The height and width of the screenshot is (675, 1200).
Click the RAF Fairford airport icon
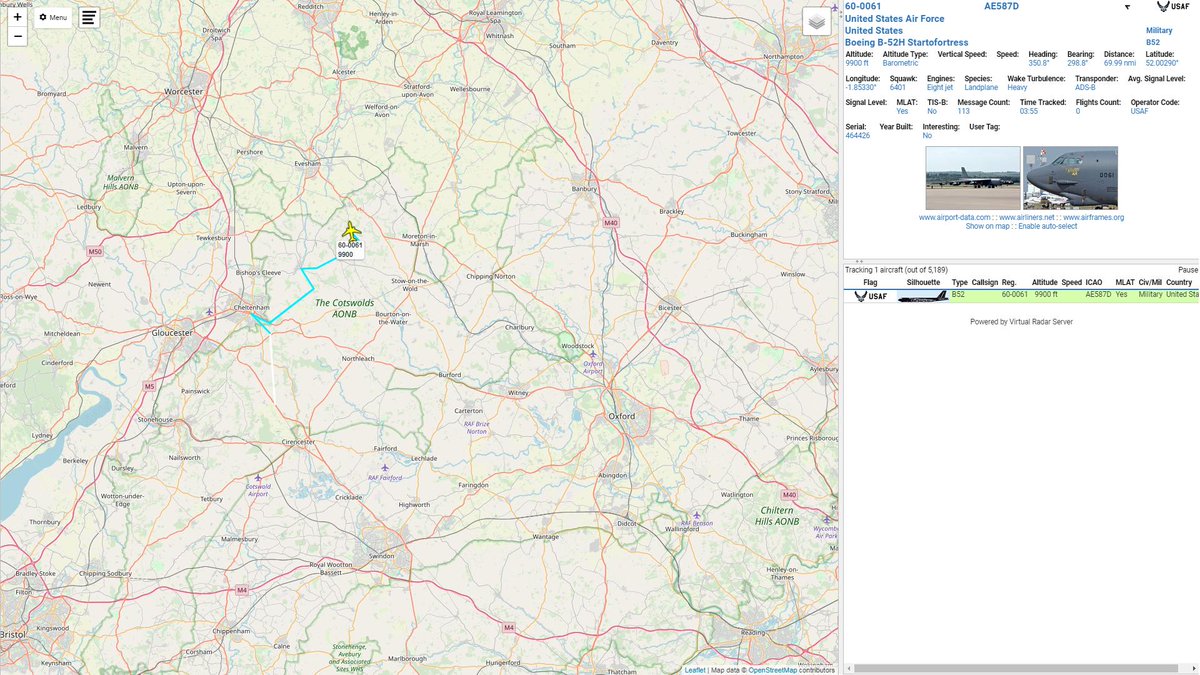385,467
